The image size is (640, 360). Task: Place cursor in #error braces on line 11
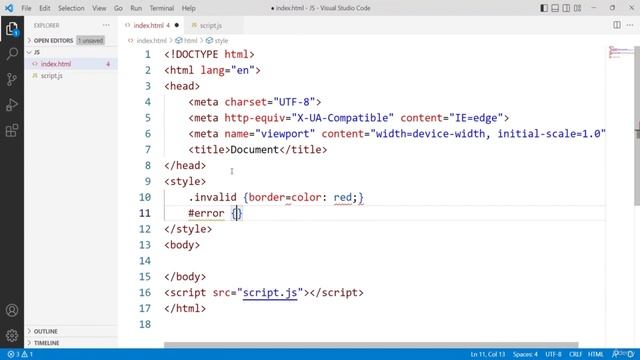[237, 213]
